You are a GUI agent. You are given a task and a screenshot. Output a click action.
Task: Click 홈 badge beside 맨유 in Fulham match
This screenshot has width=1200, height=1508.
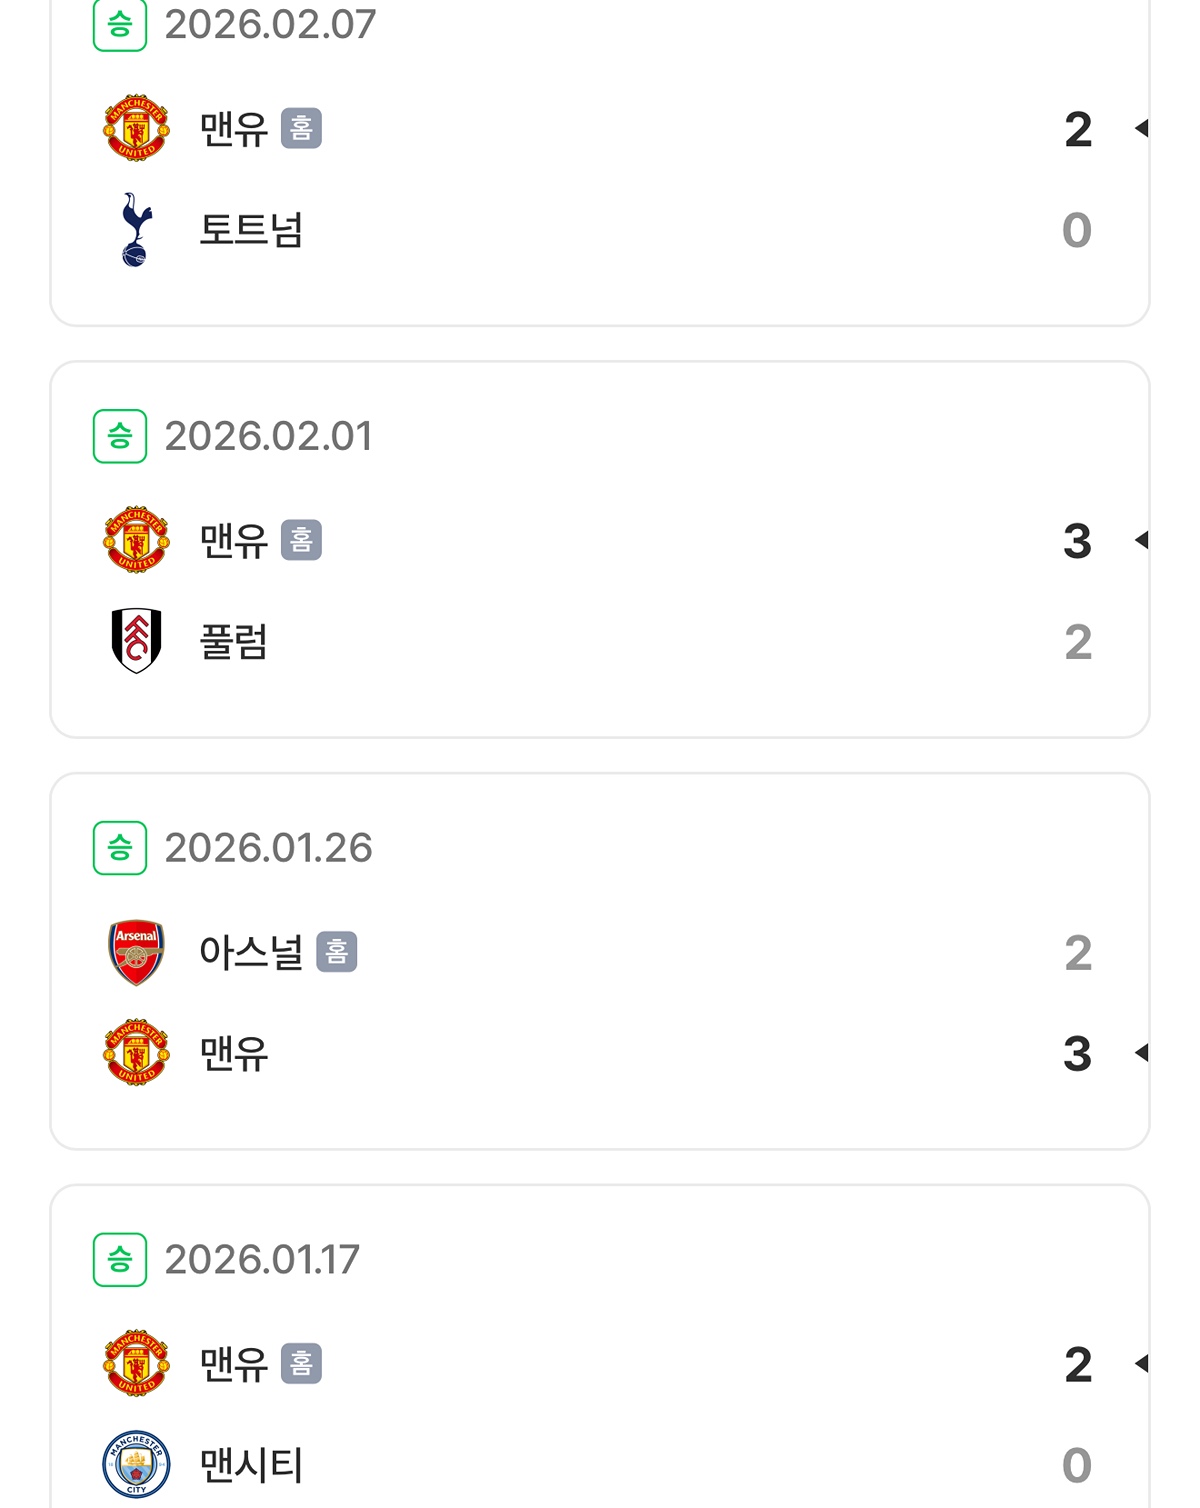301,540
